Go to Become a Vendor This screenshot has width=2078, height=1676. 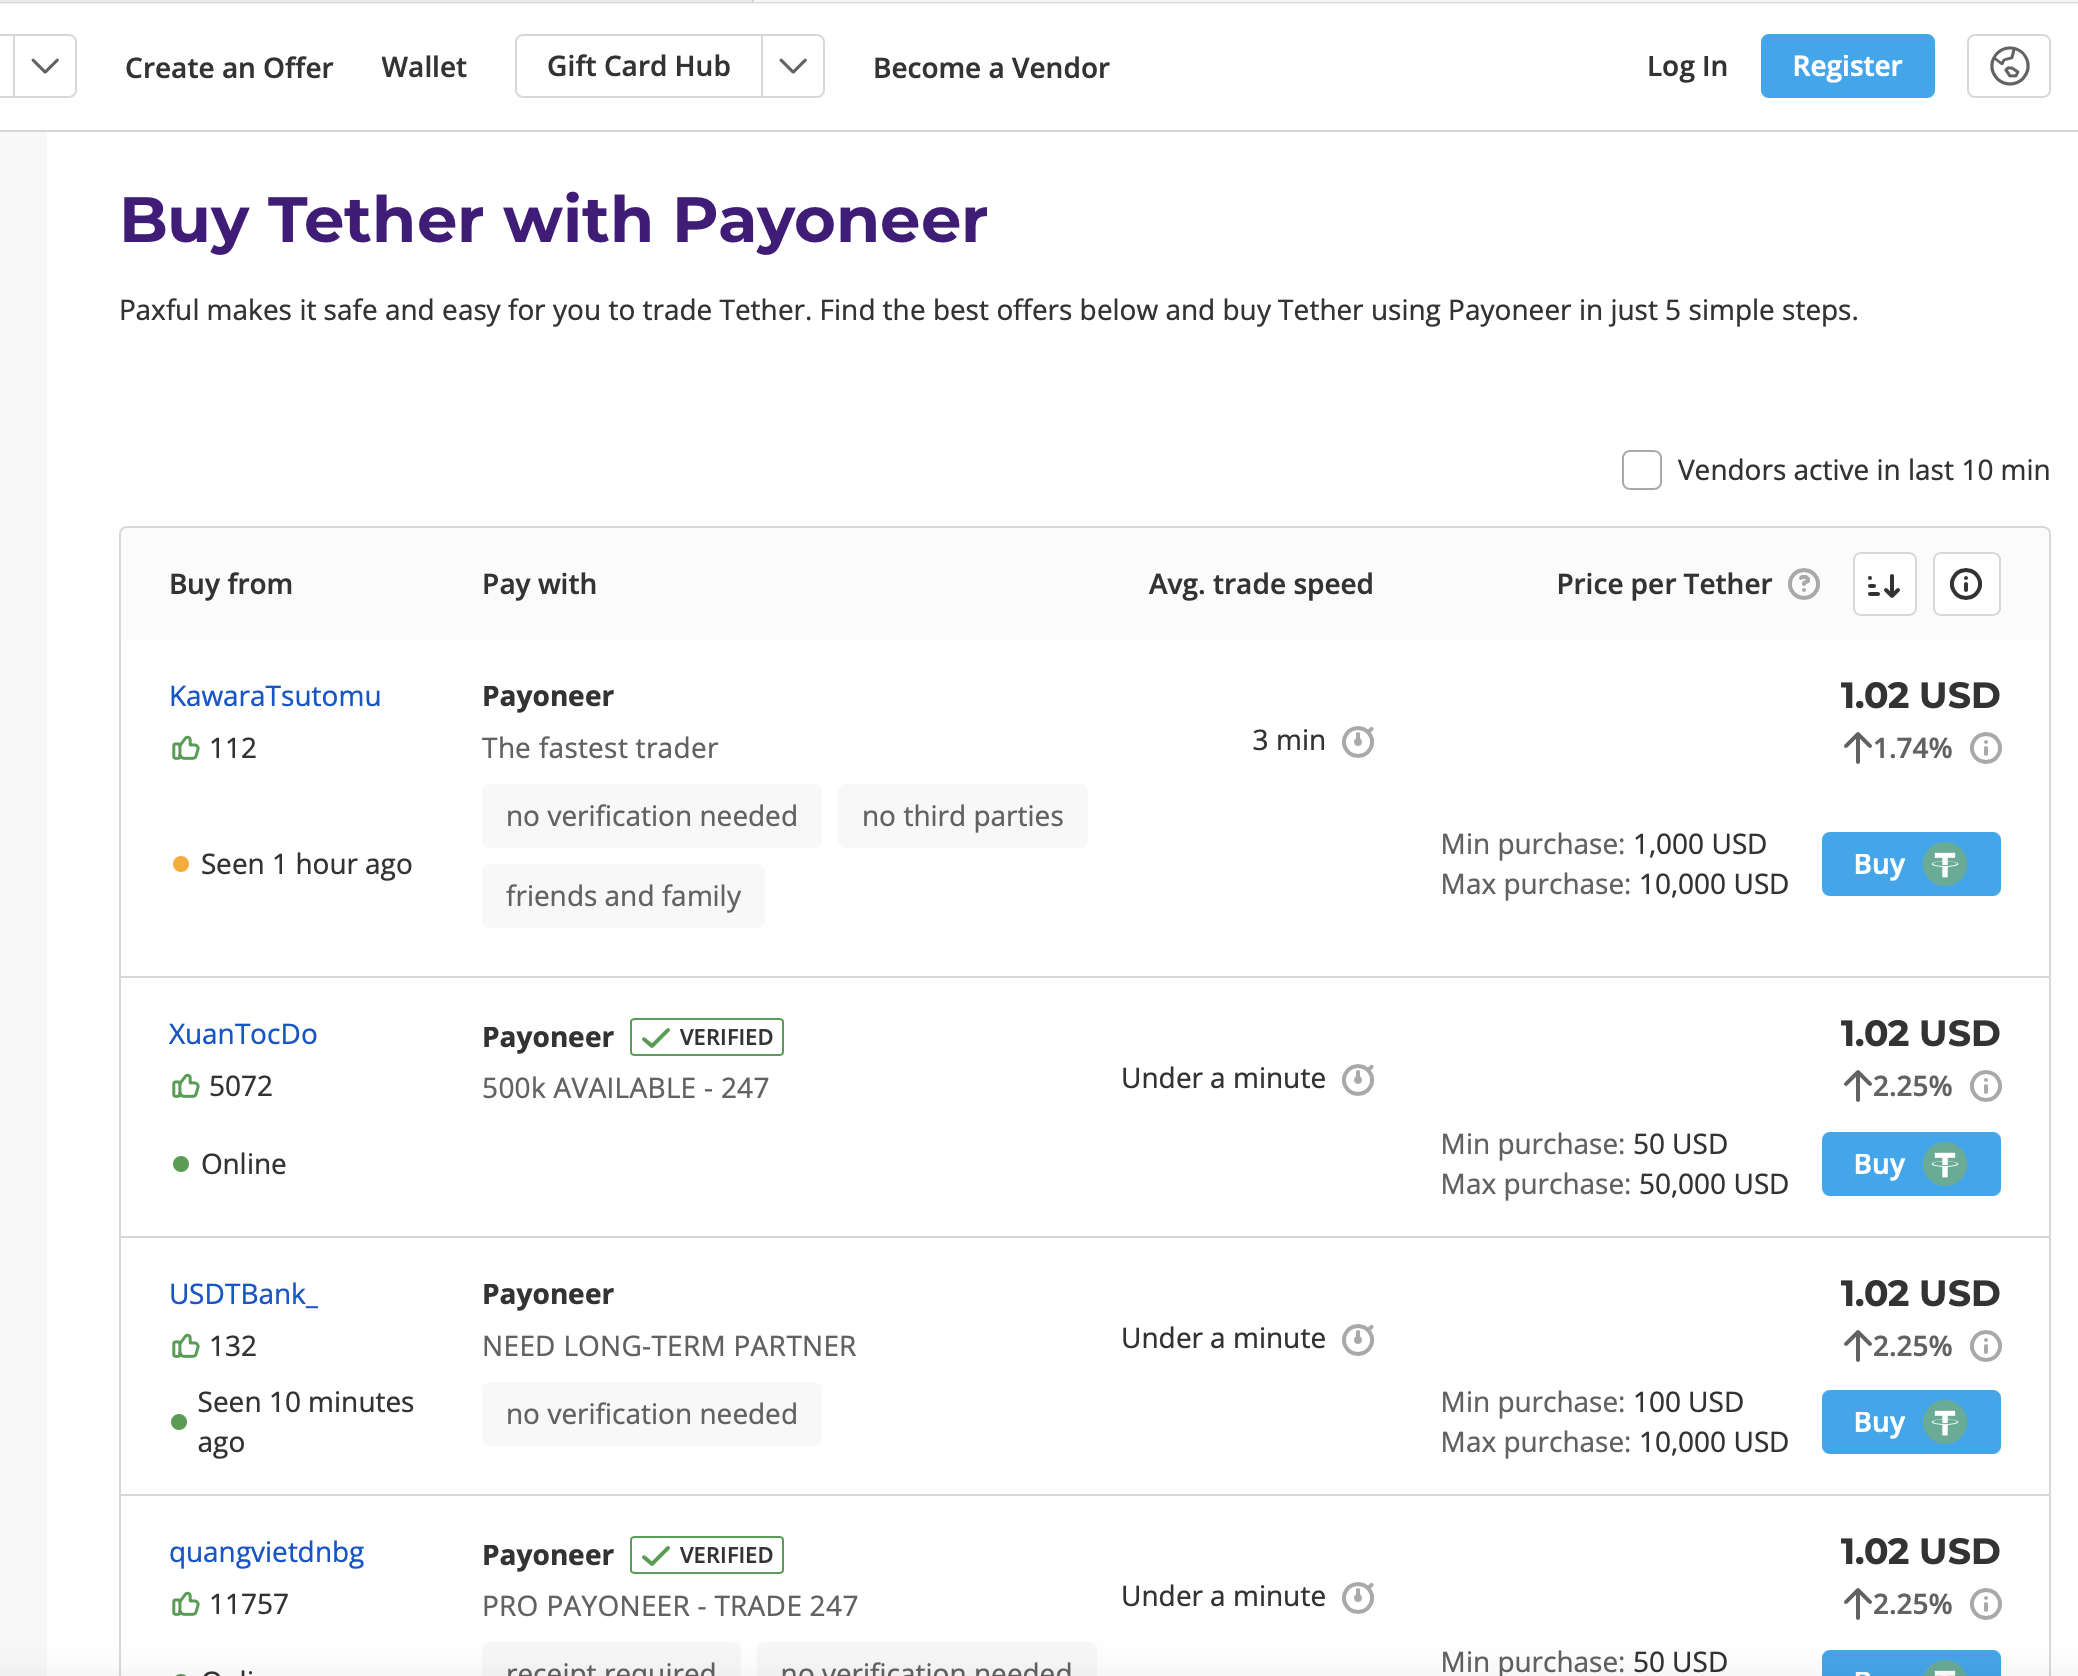(x=991, y=67)
